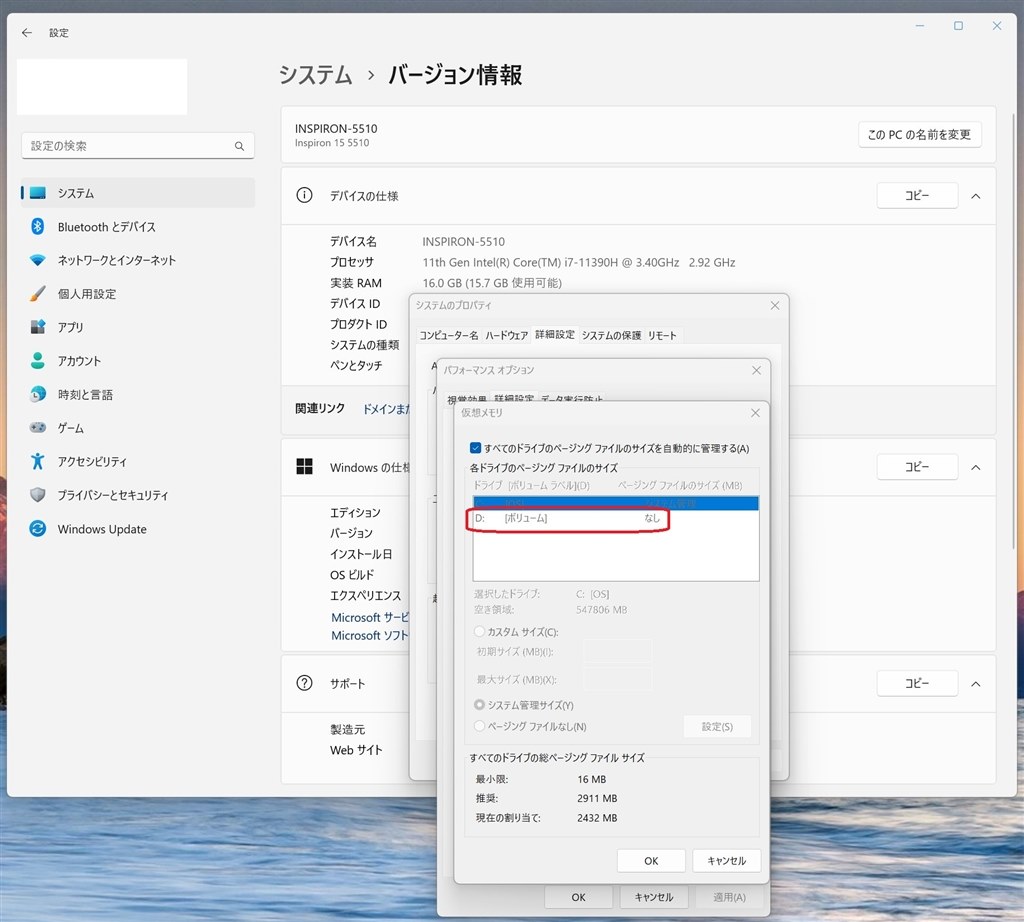Click この PC の名前を変更 button
This screenshot has height=922, width=1024.
click(920, 135)
